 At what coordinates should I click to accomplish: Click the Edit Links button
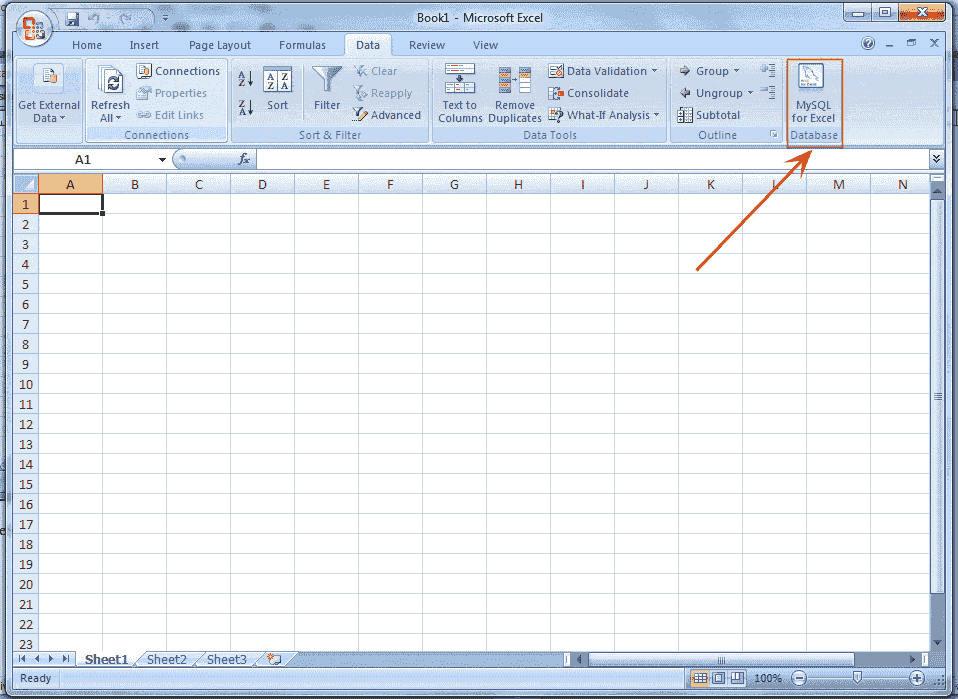(177, 114)
